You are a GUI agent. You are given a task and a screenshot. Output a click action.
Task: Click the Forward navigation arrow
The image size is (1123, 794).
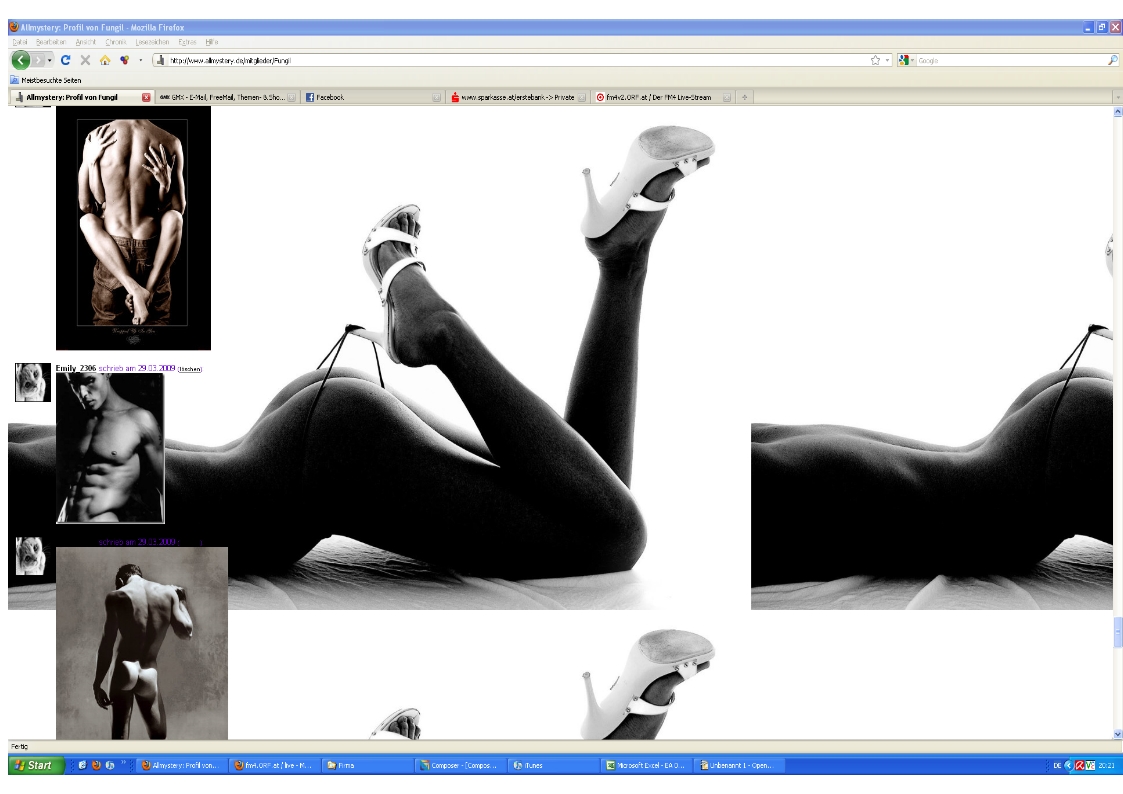click(39, 60)
